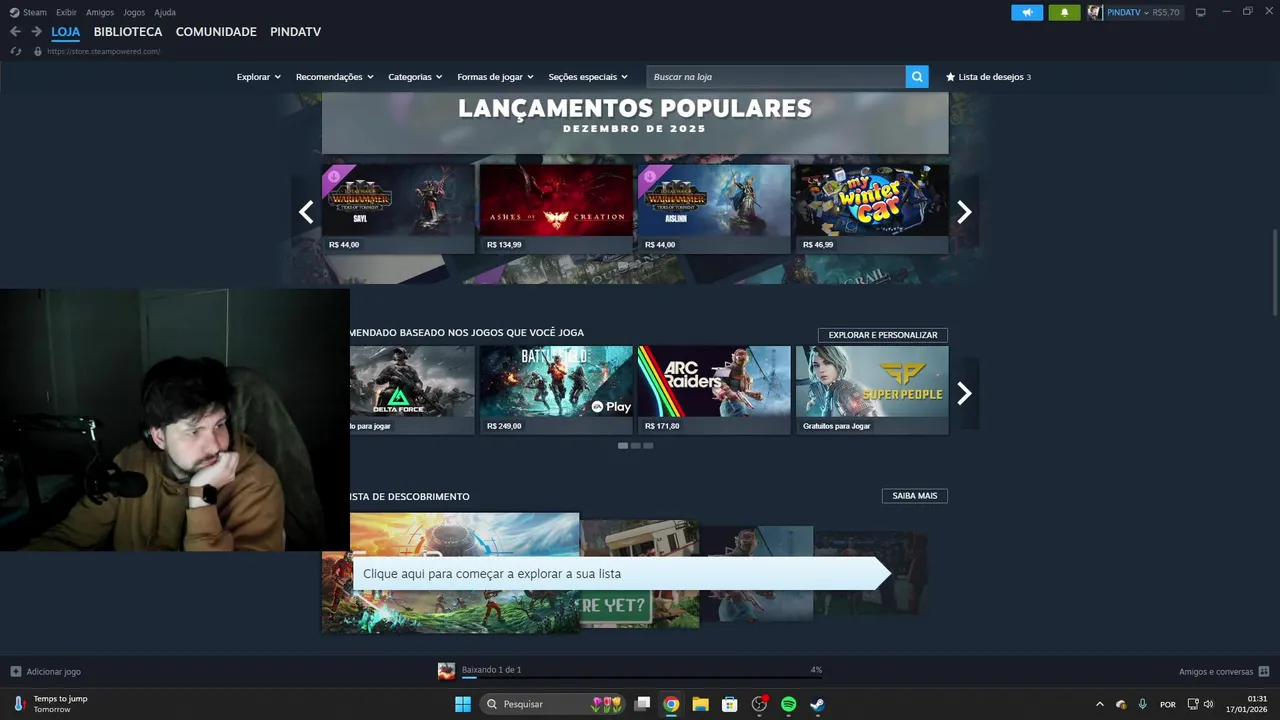1280x720 pixels.
Task: Open the Steam menu
Action: (x=34, y=12)
